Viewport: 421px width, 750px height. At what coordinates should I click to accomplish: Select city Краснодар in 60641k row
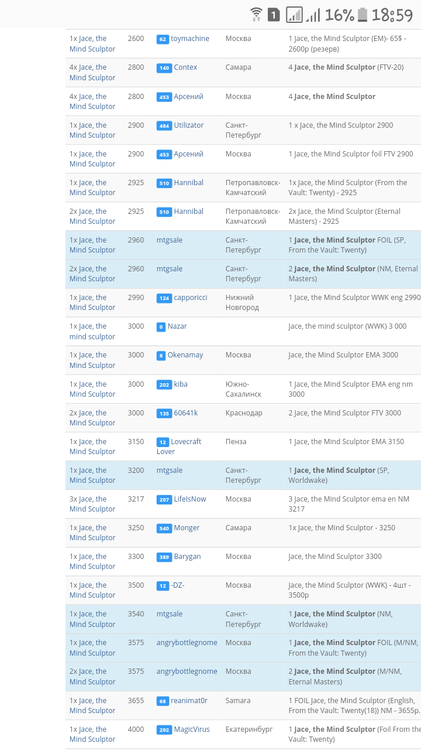[244, 413]
